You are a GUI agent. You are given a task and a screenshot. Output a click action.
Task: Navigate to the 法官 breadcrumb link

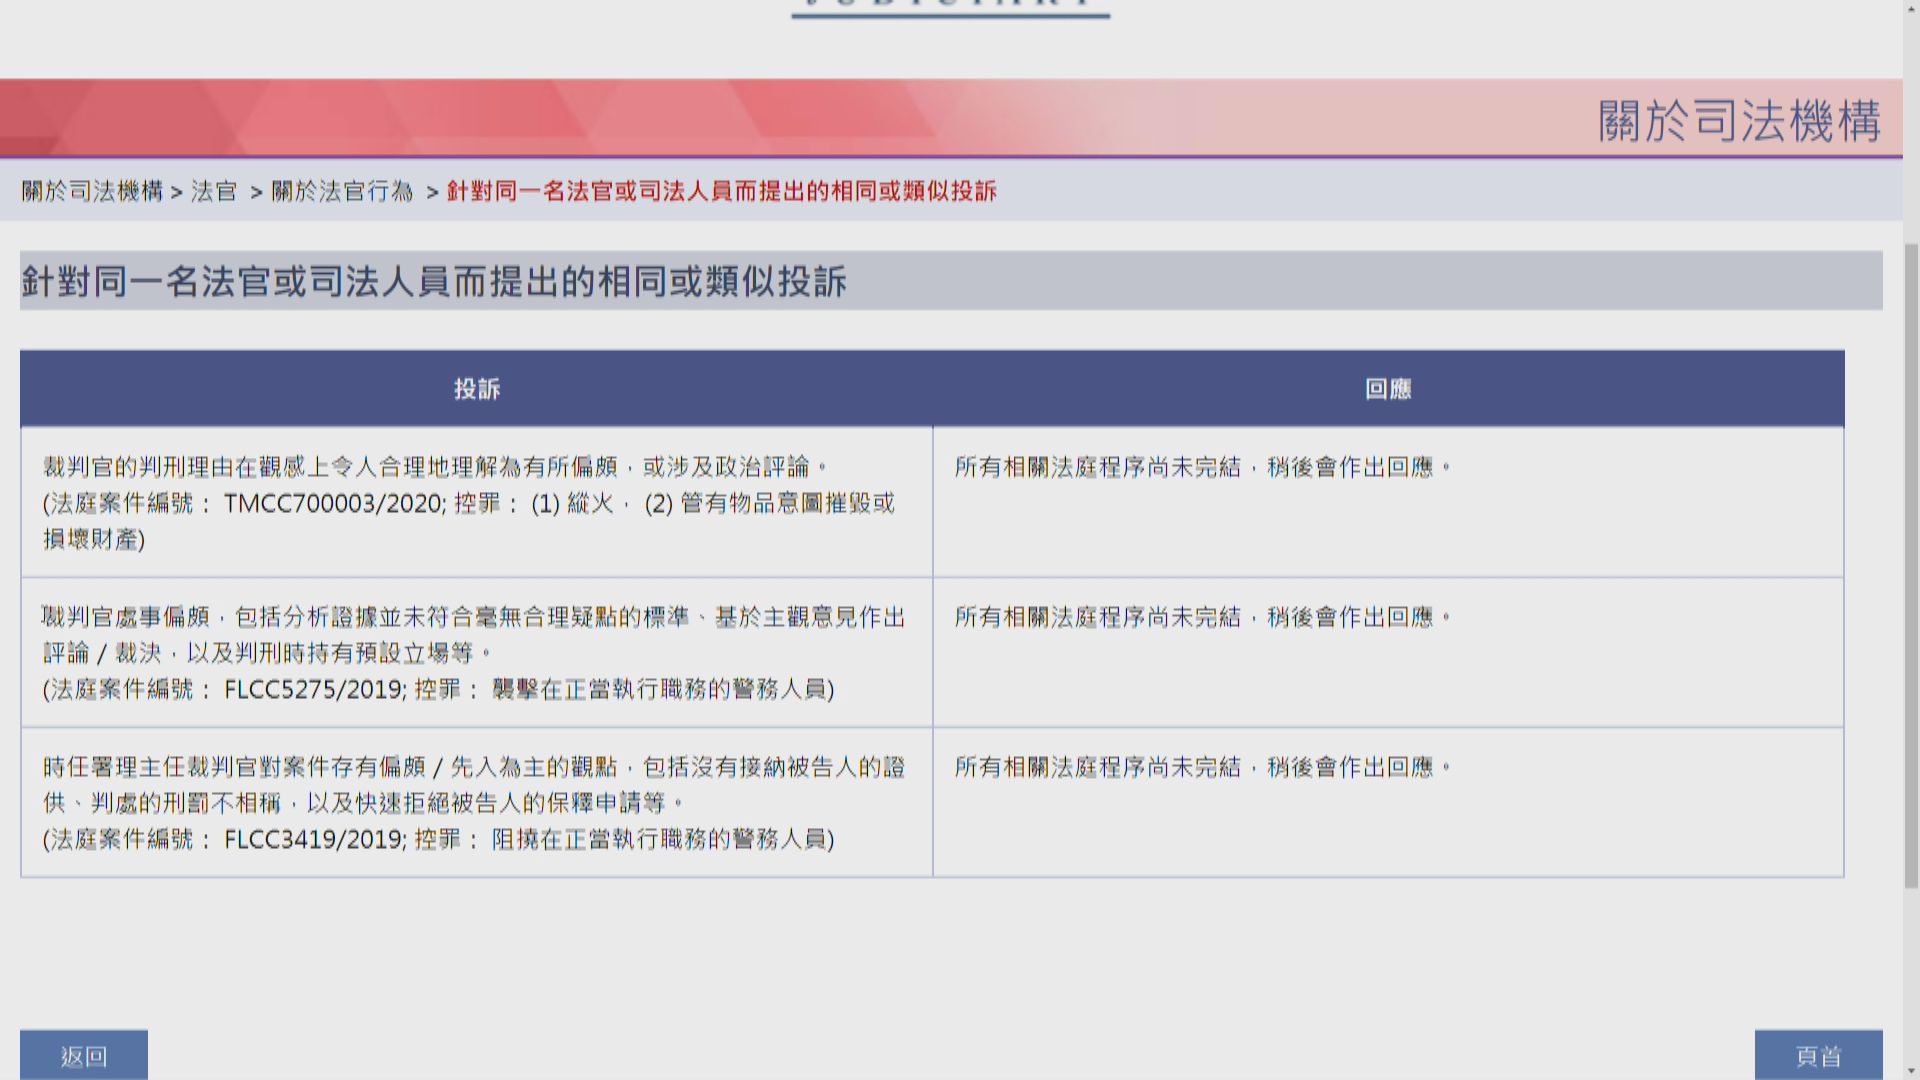(x=212, y=191)
